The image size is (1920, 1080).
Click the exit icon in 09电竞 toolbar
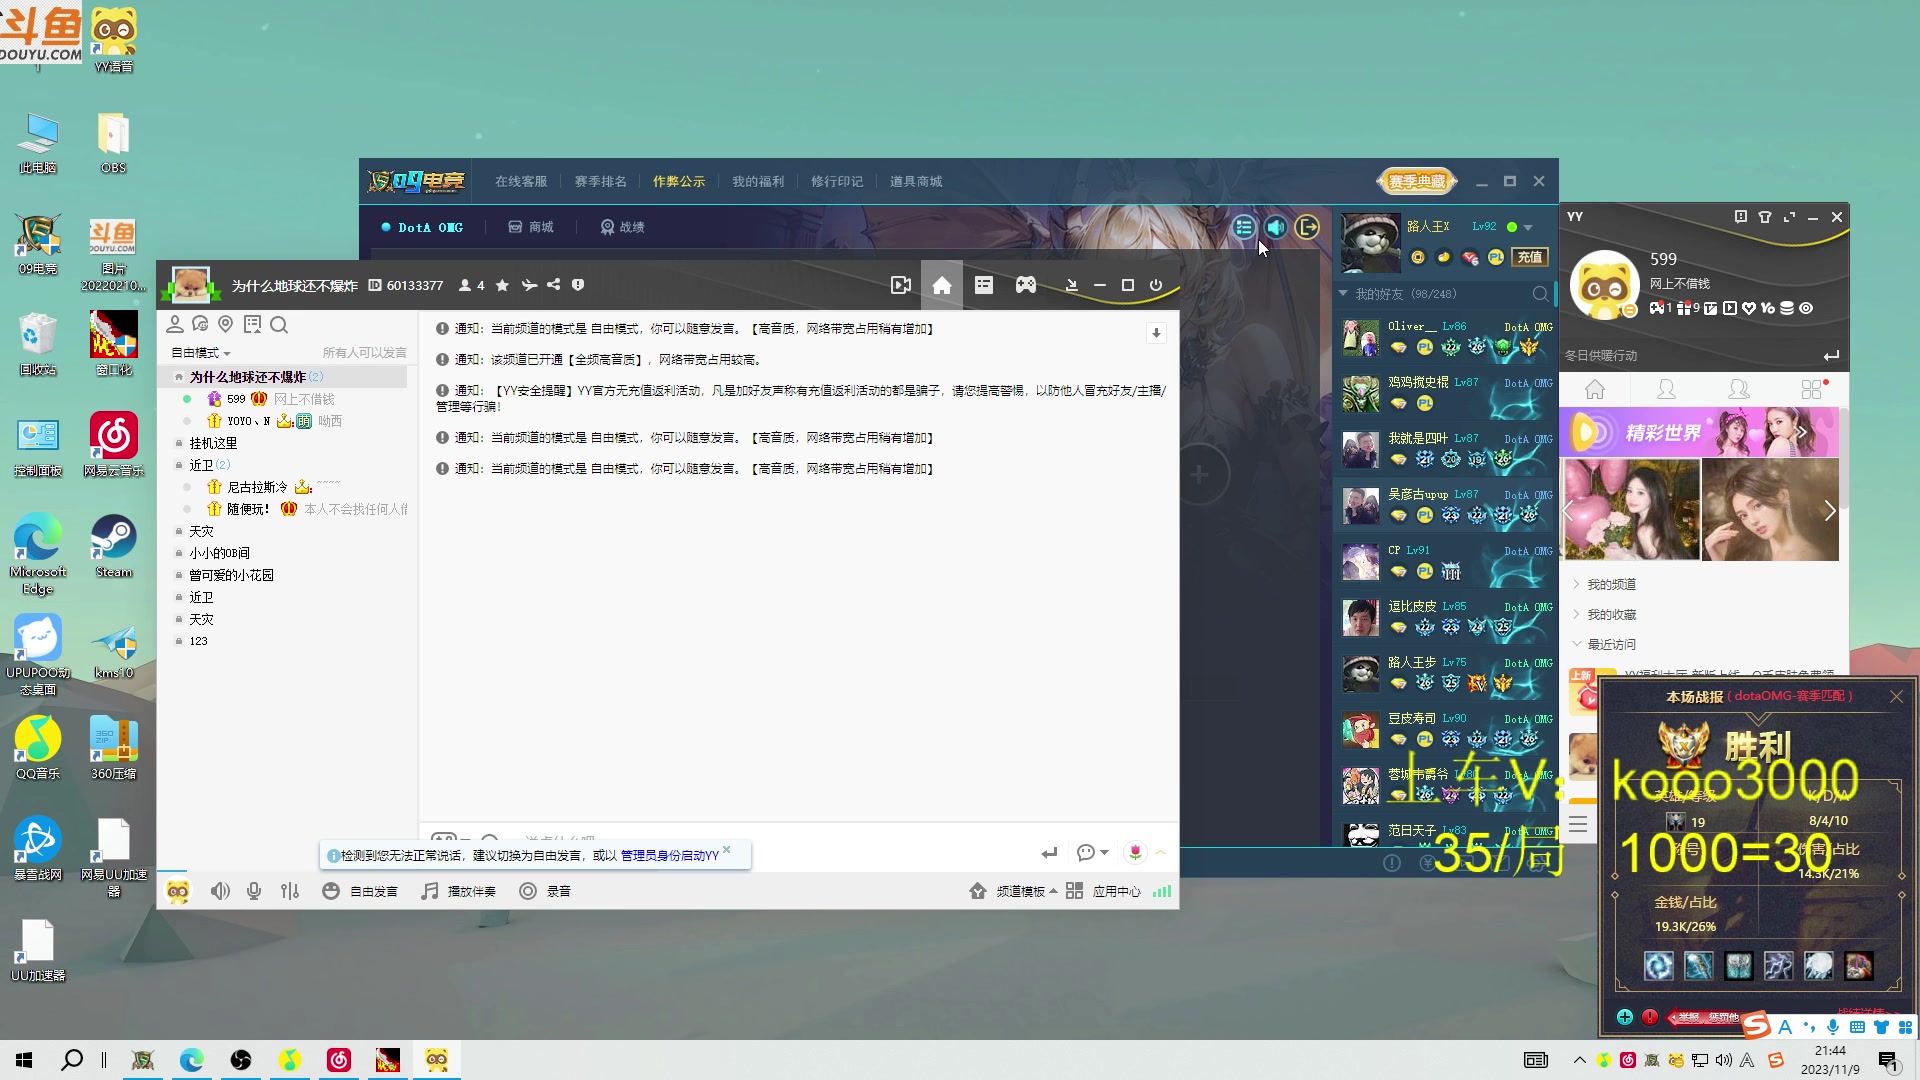1307,228
